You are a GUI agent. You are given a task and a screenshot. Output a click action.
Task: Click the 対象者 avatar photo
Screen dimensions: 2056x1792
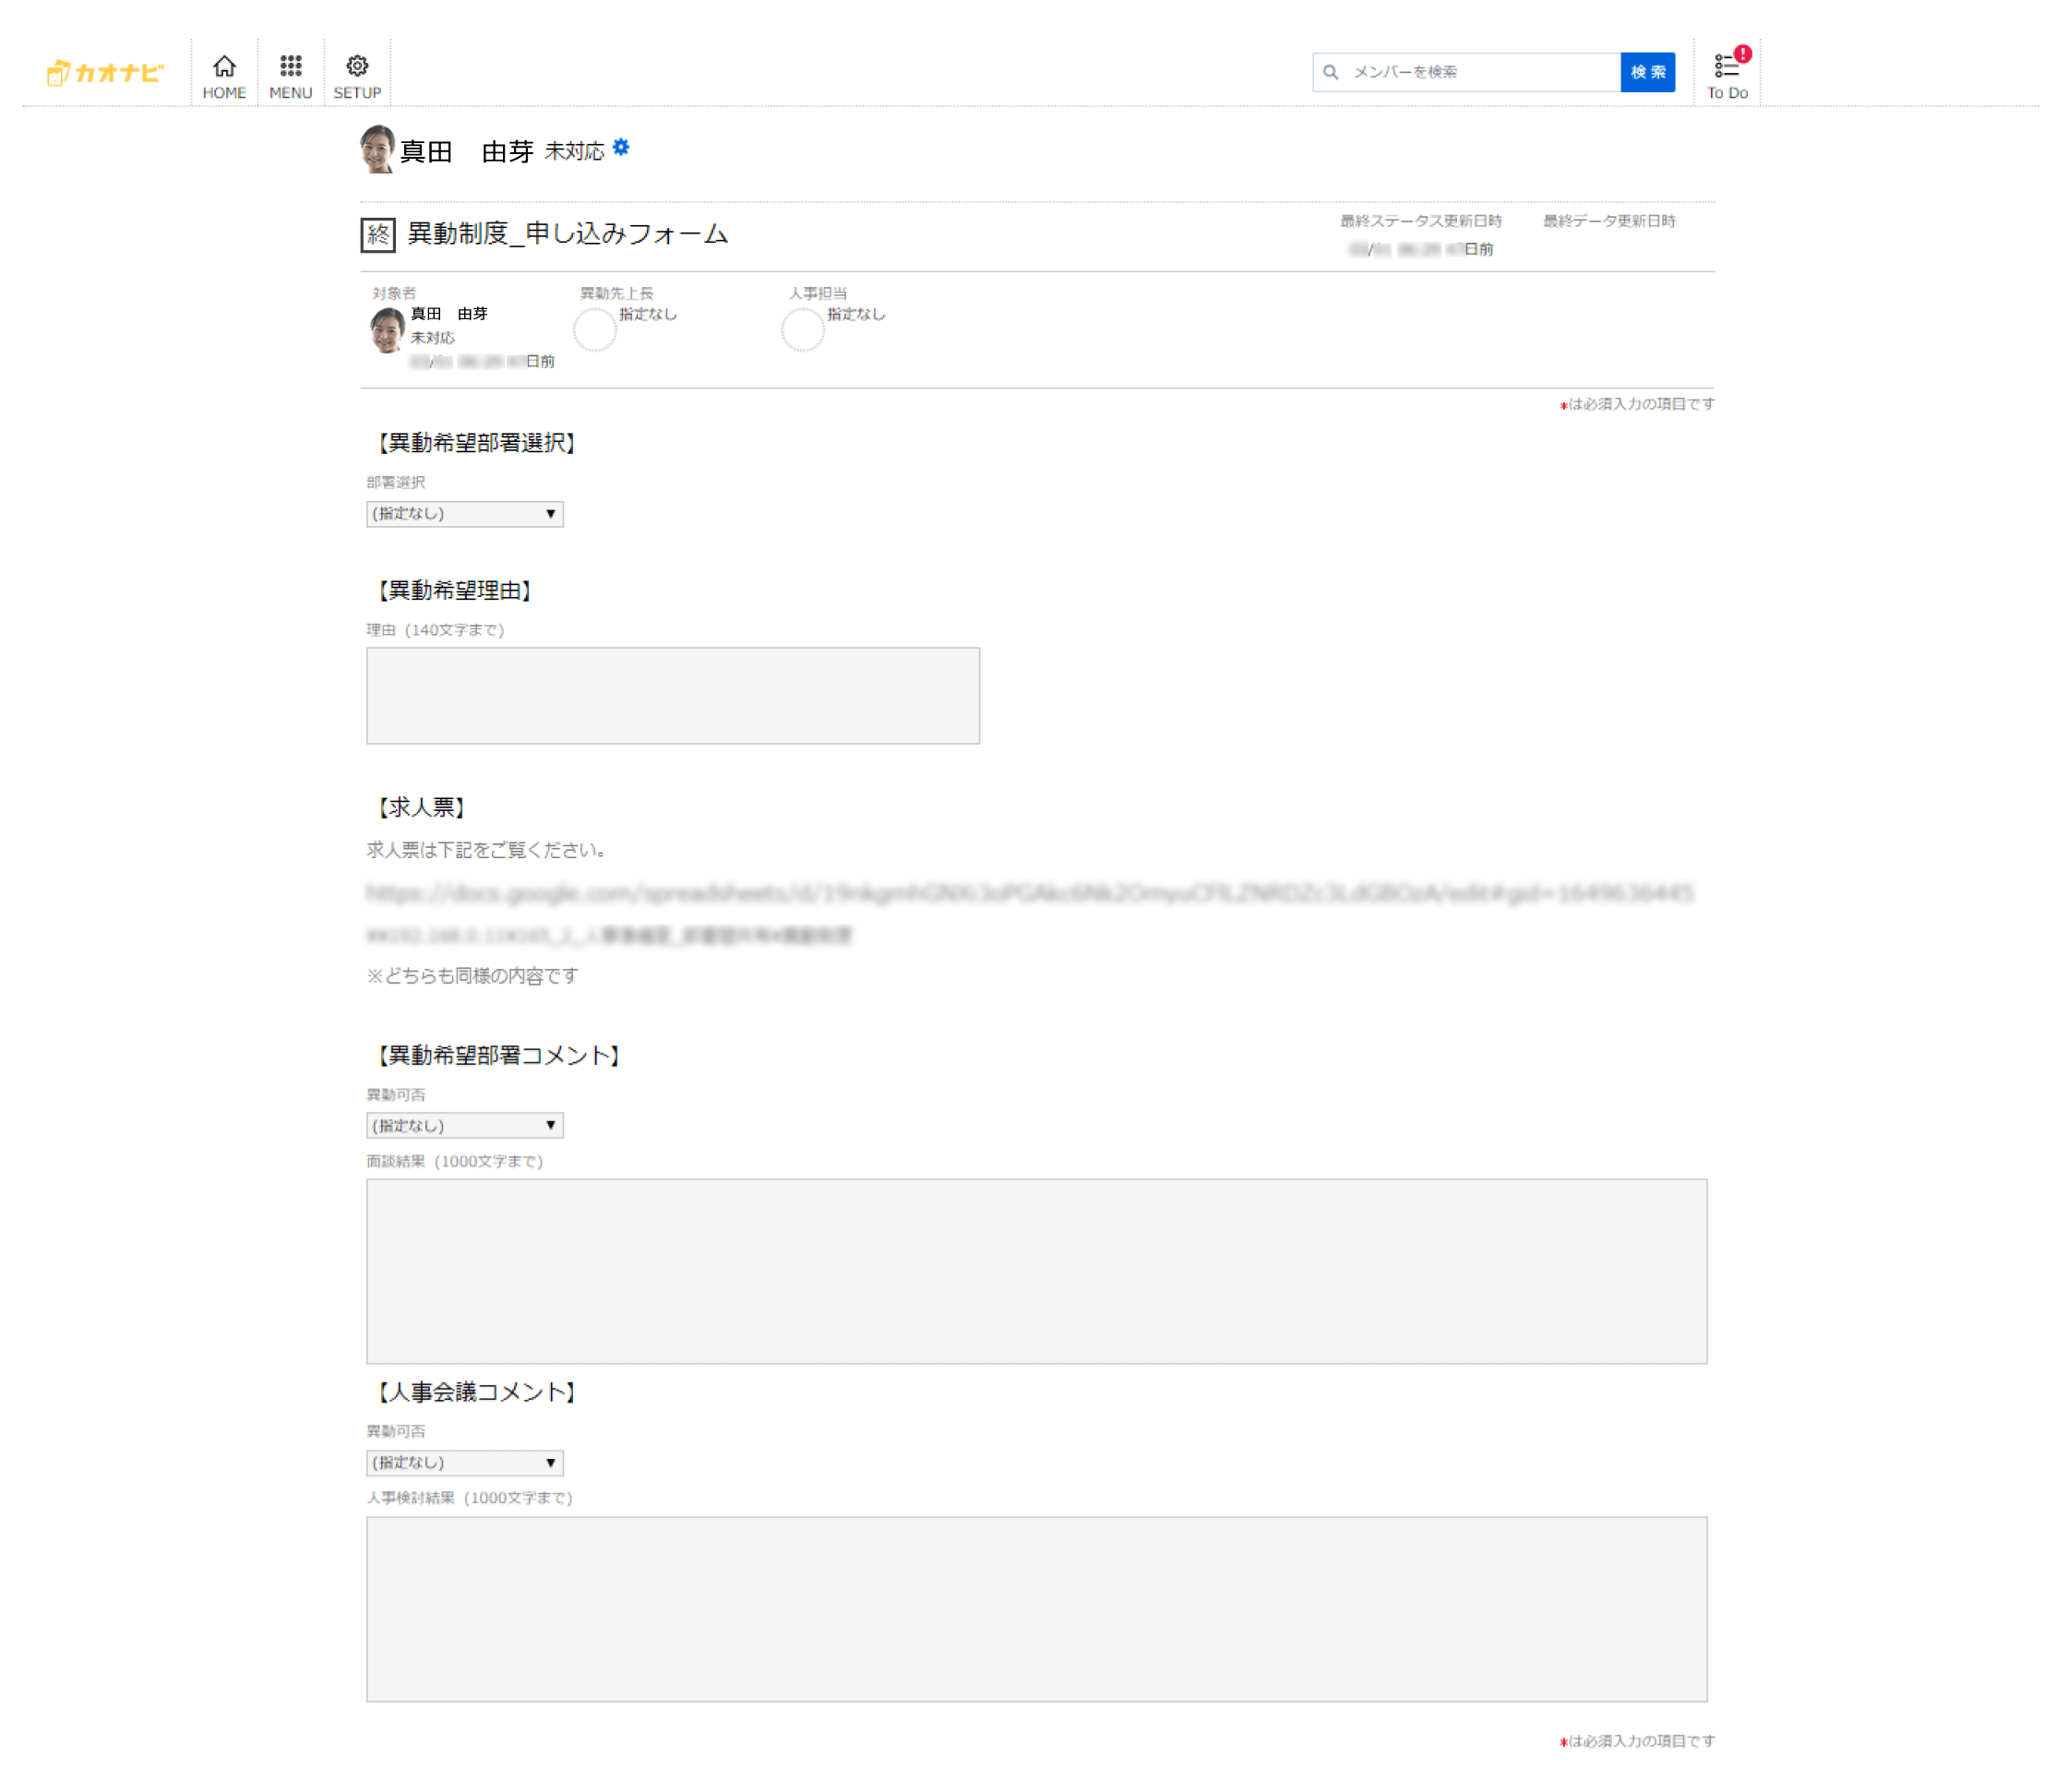pos(387,330)
